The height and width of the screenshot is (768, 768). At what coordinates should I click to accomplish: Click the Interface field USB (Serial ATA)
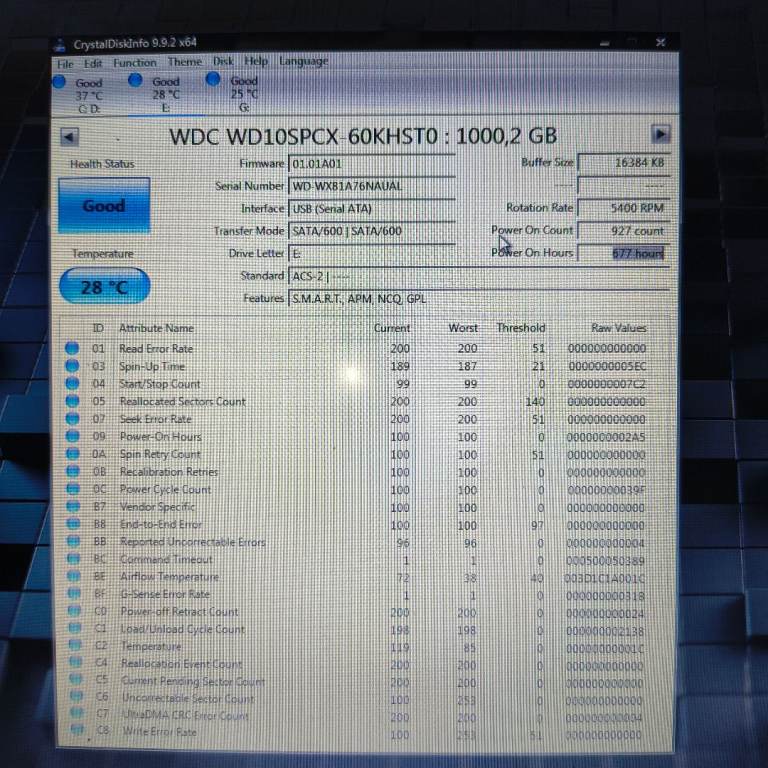point(372,209)
